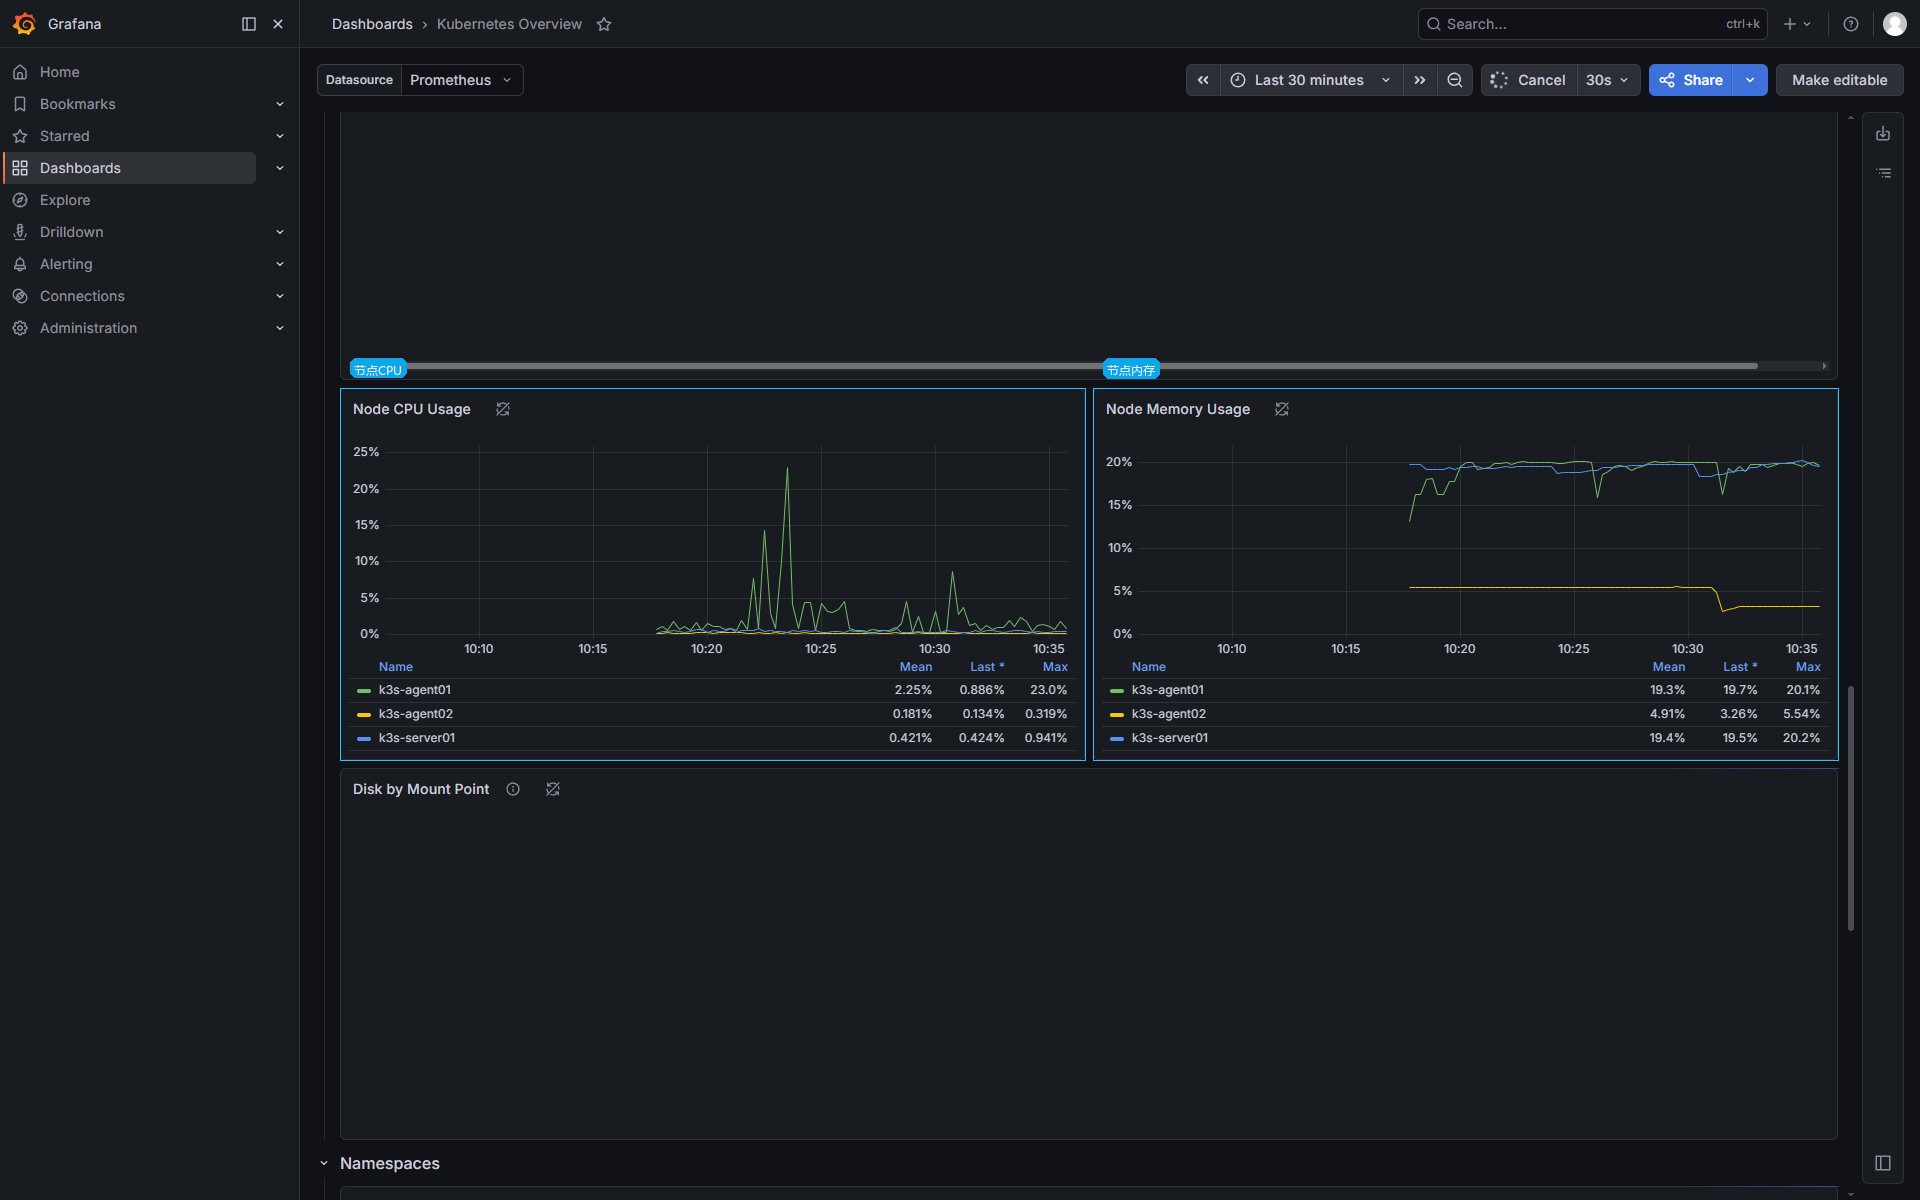This screenshot has height=1200, width=1920.
Task: Dock the side menu toggle icon
Action: (x=249, y=24)
